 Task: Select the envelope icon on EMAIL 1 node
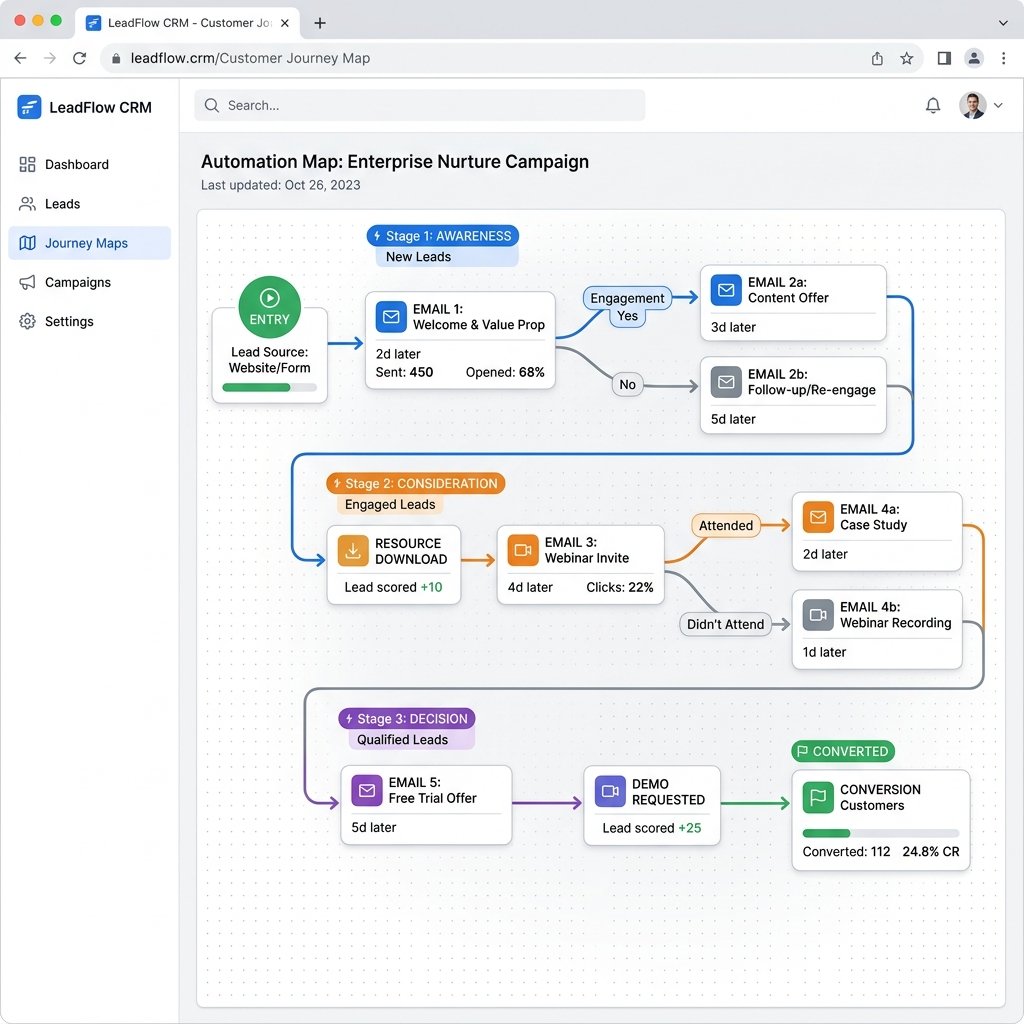390,316
